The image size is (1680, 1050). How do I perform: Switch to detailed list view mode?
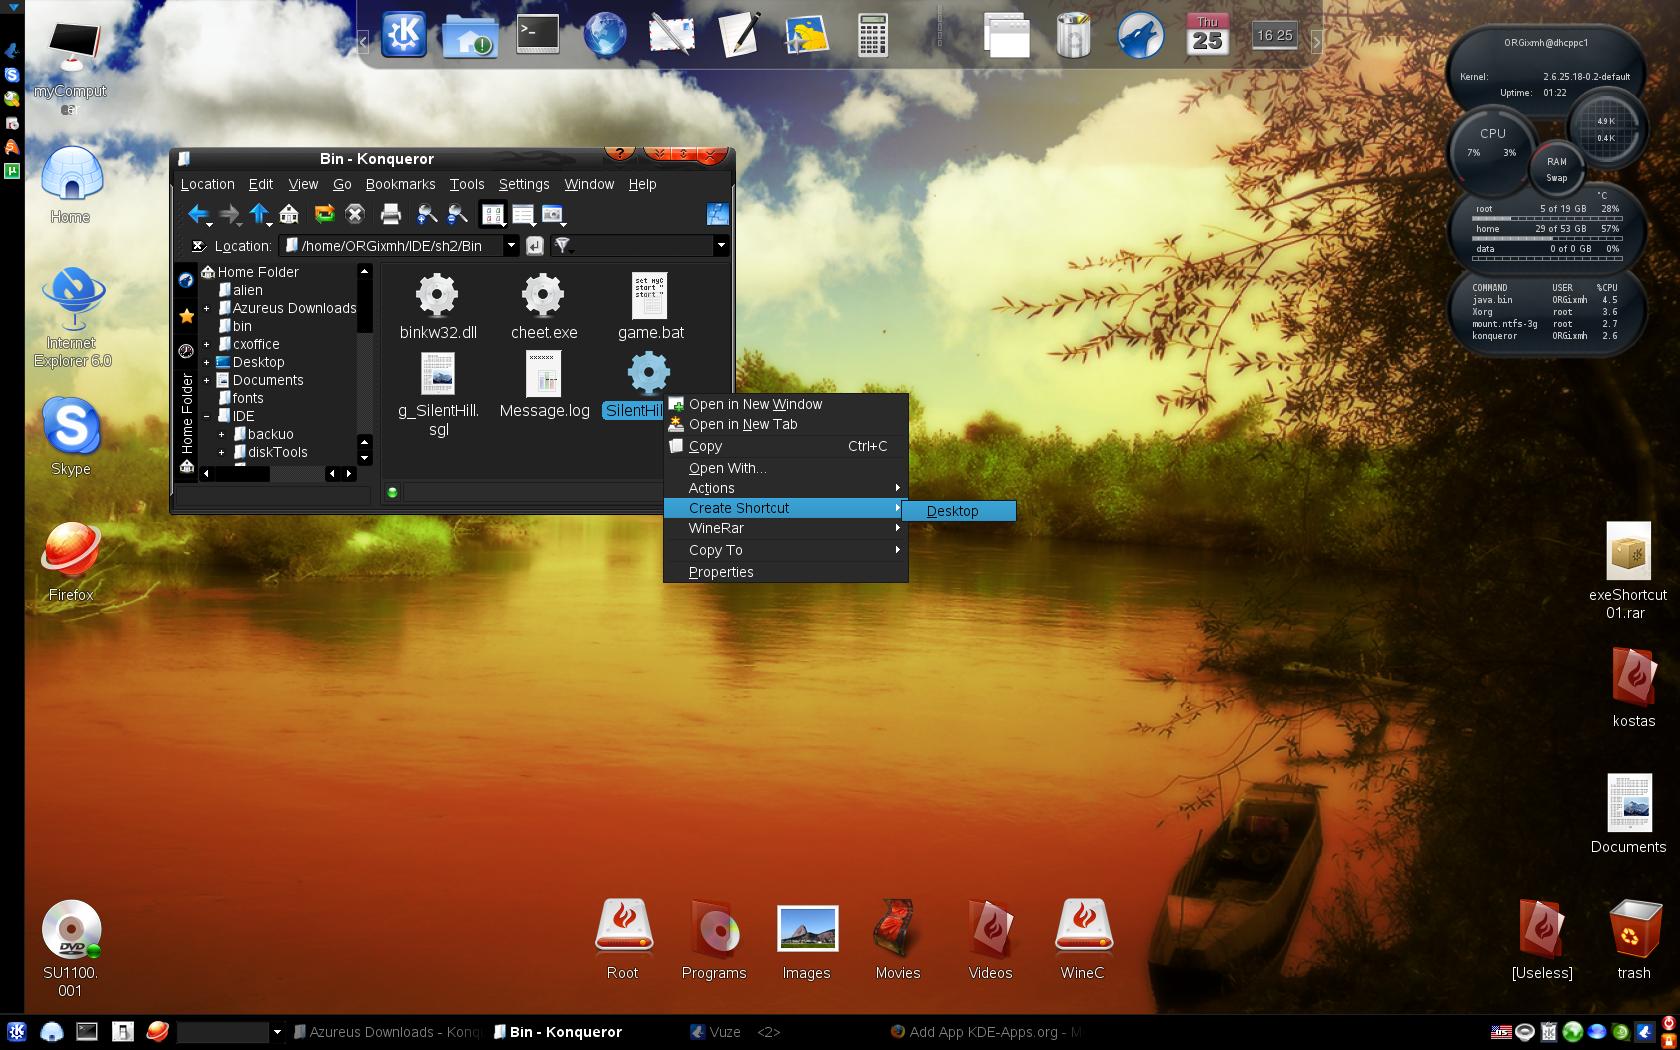[x=523, y=214]
